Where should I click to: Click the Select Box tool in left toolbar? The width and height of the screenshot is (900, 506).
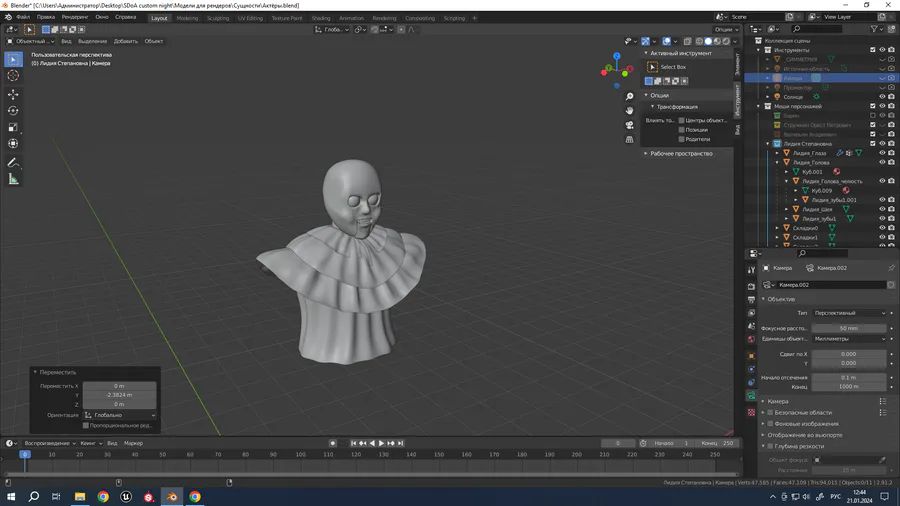pos(13,59)
